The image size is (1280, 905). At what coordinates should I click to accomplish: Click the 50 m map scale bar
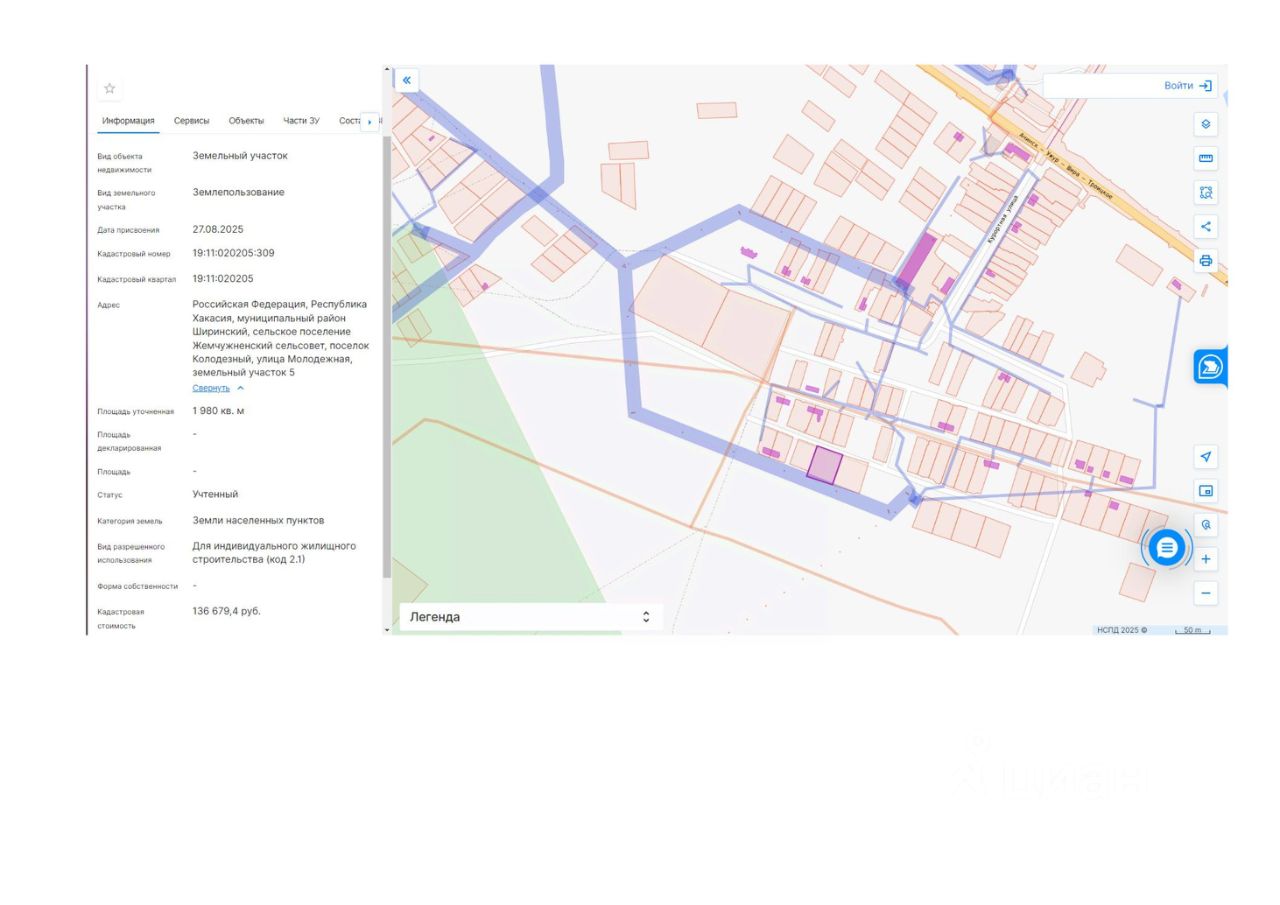pyautogui.click(x=1191, y=630)
